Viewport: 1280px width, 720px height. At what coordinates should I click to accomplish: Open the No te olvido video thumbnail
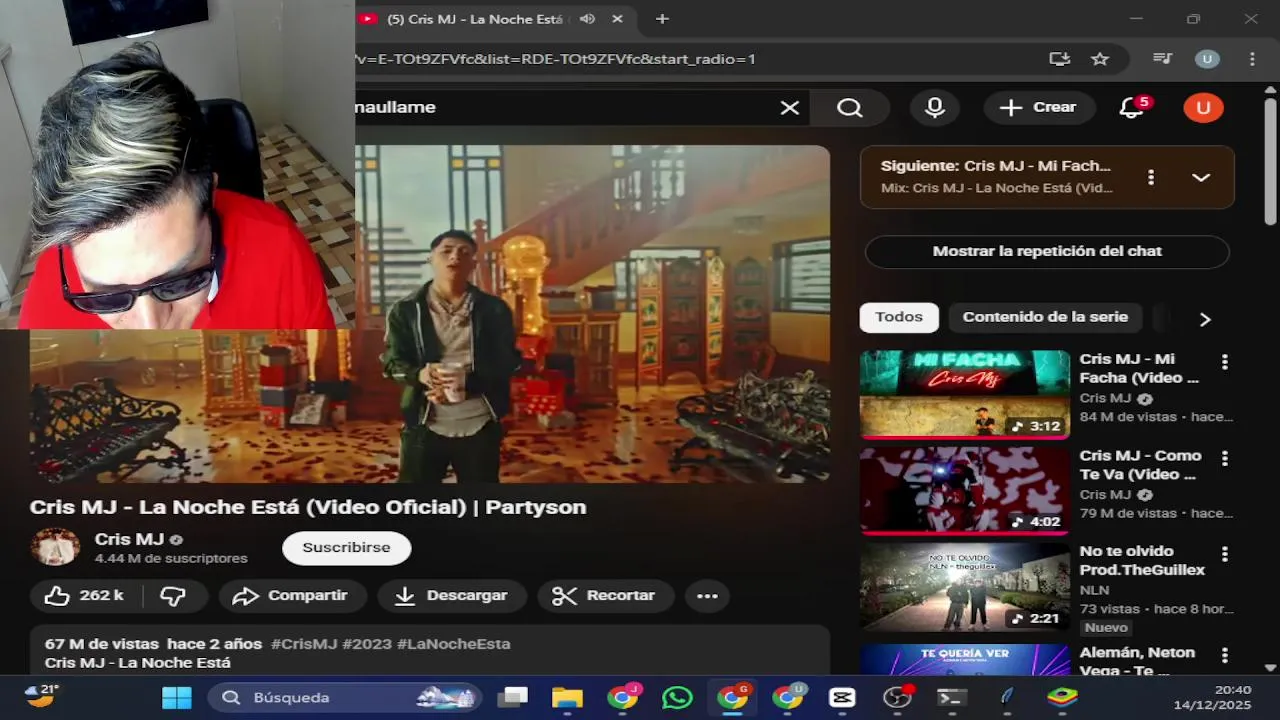(x=964, y=587)
